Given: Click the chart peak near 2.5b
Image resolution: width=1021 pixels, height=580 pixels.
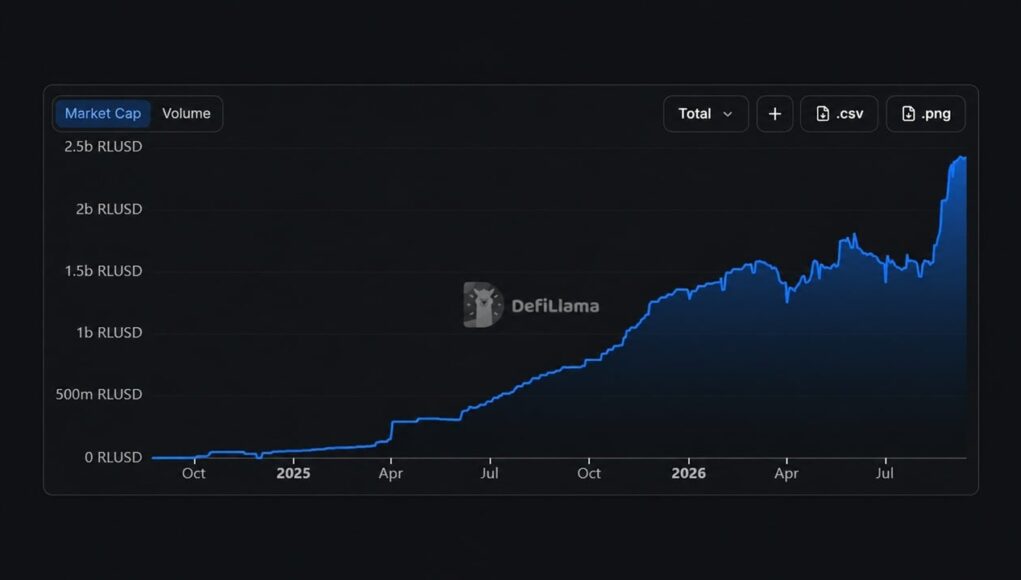Looking at the screenshot, I should click(x=962, y=158).
